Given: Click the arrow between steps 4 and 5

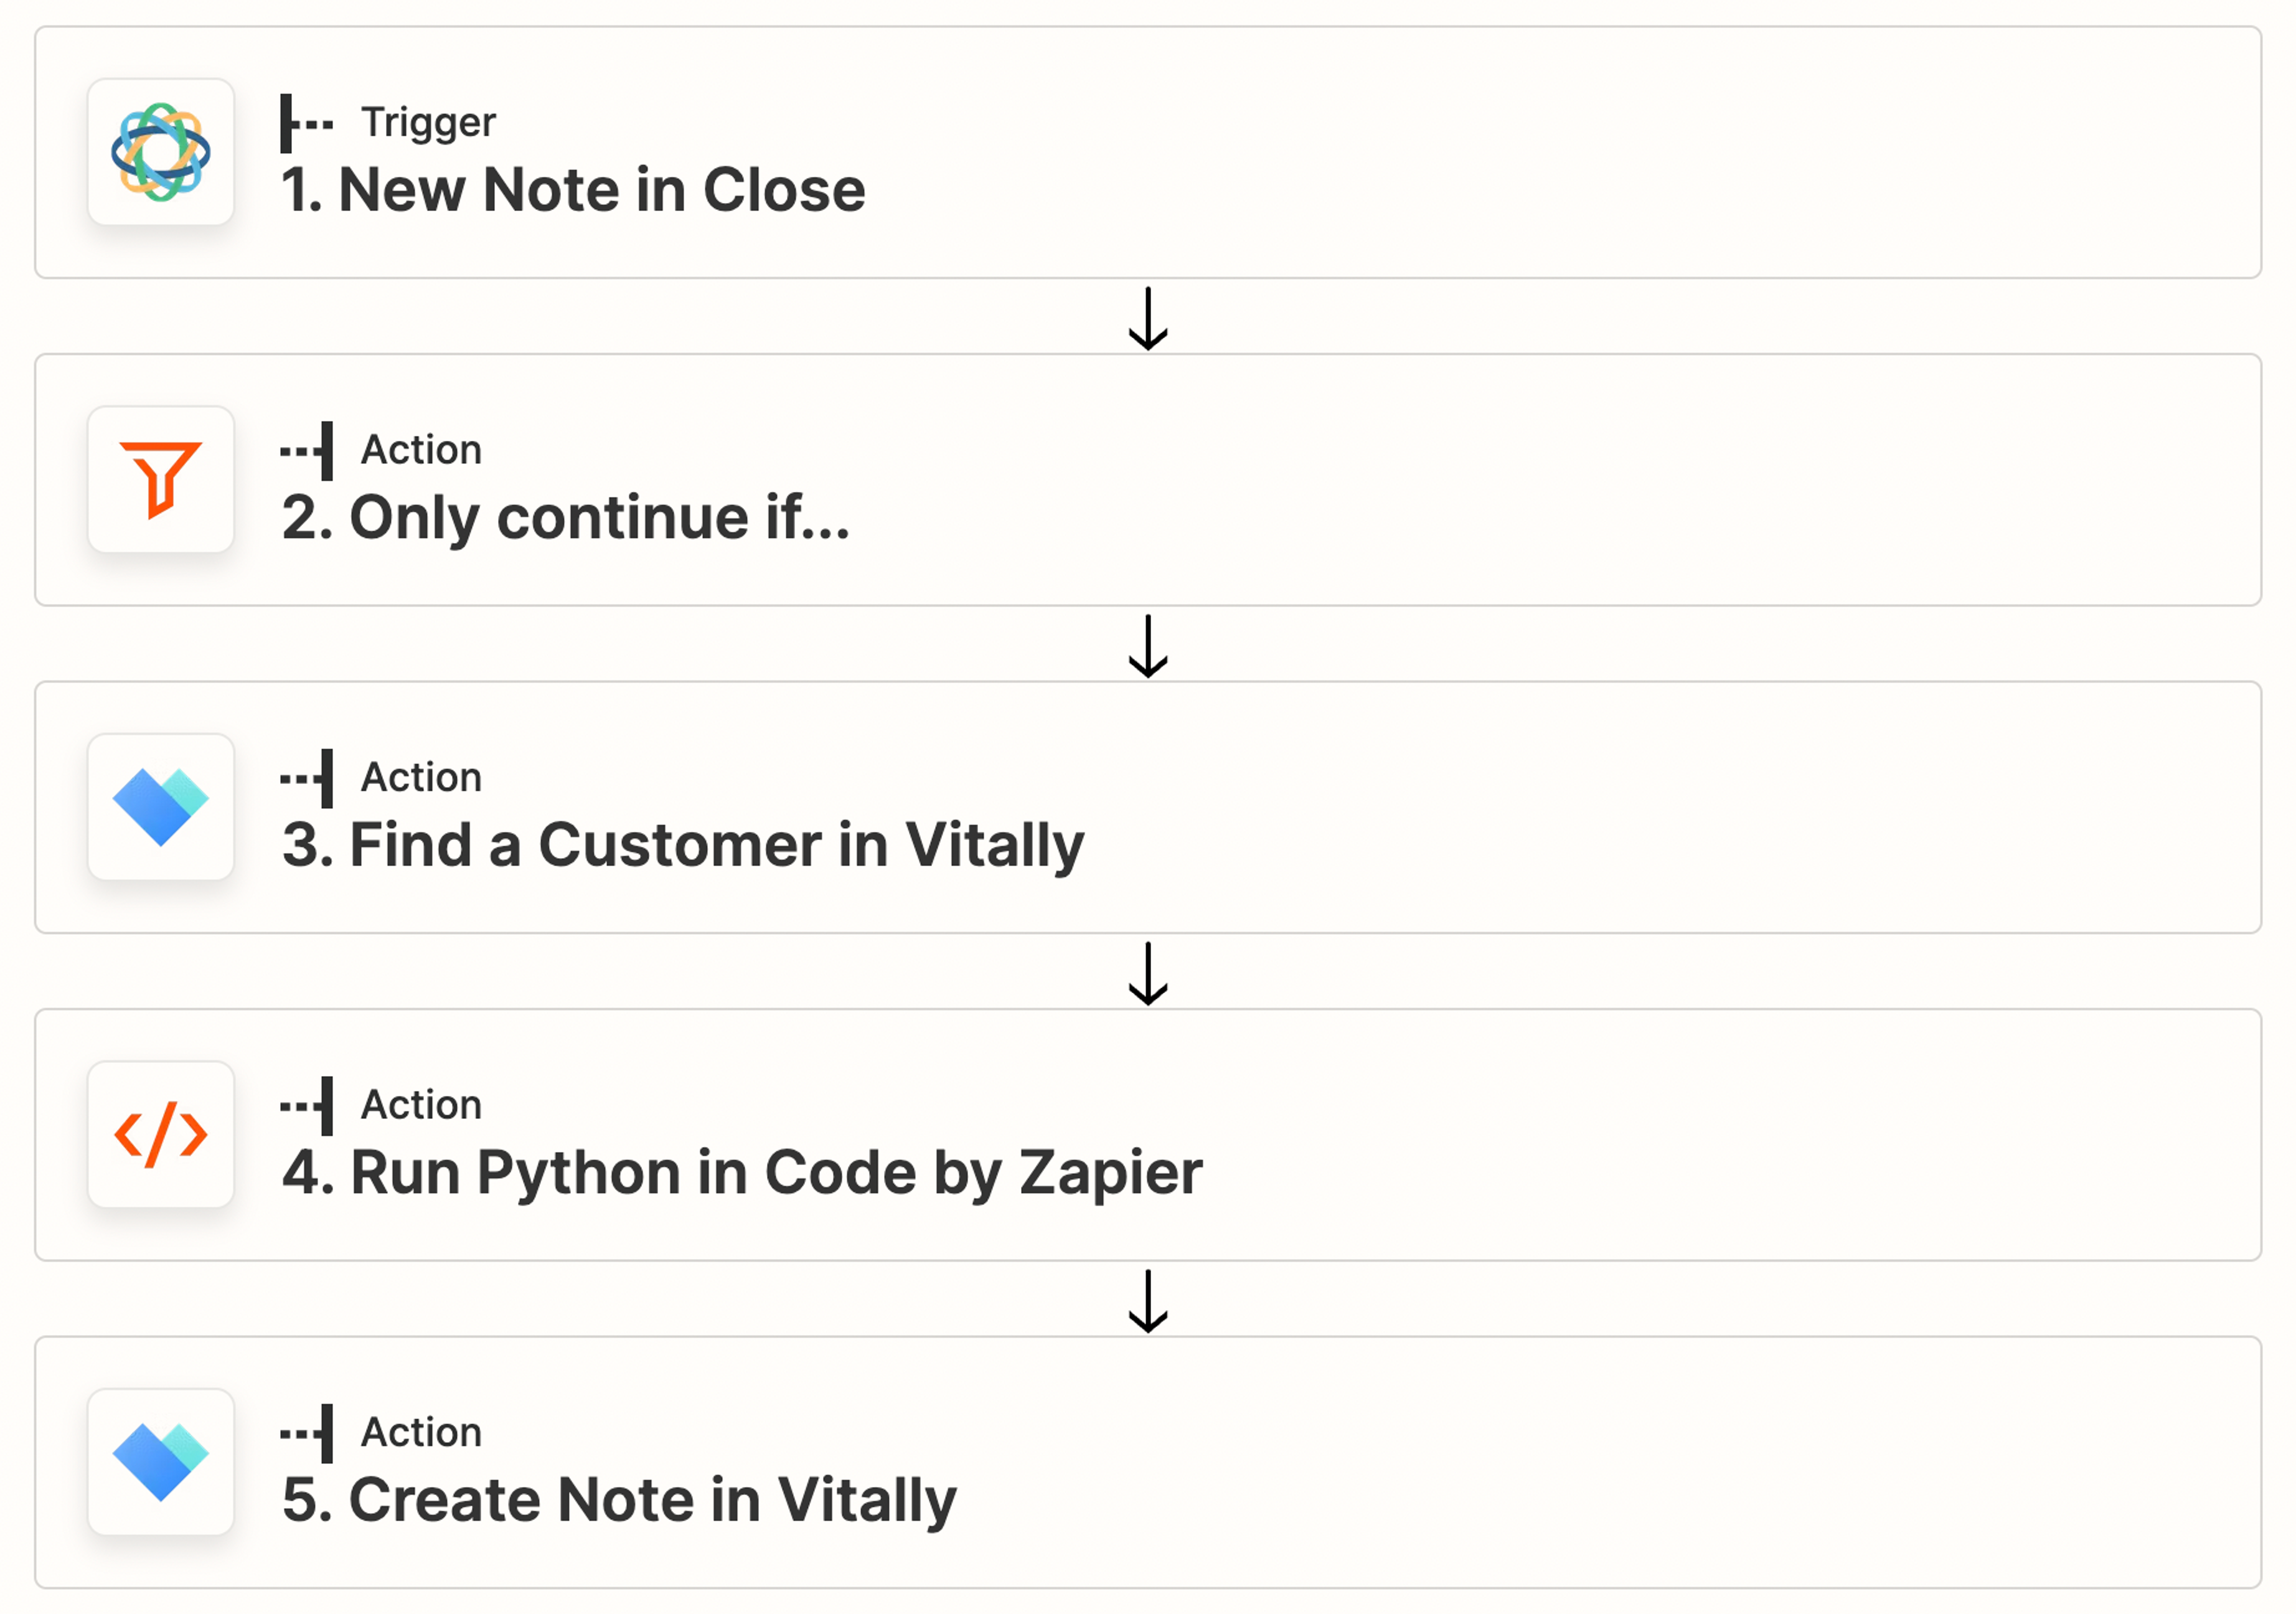Looking at the screenshot, I should [1148, 1301].
